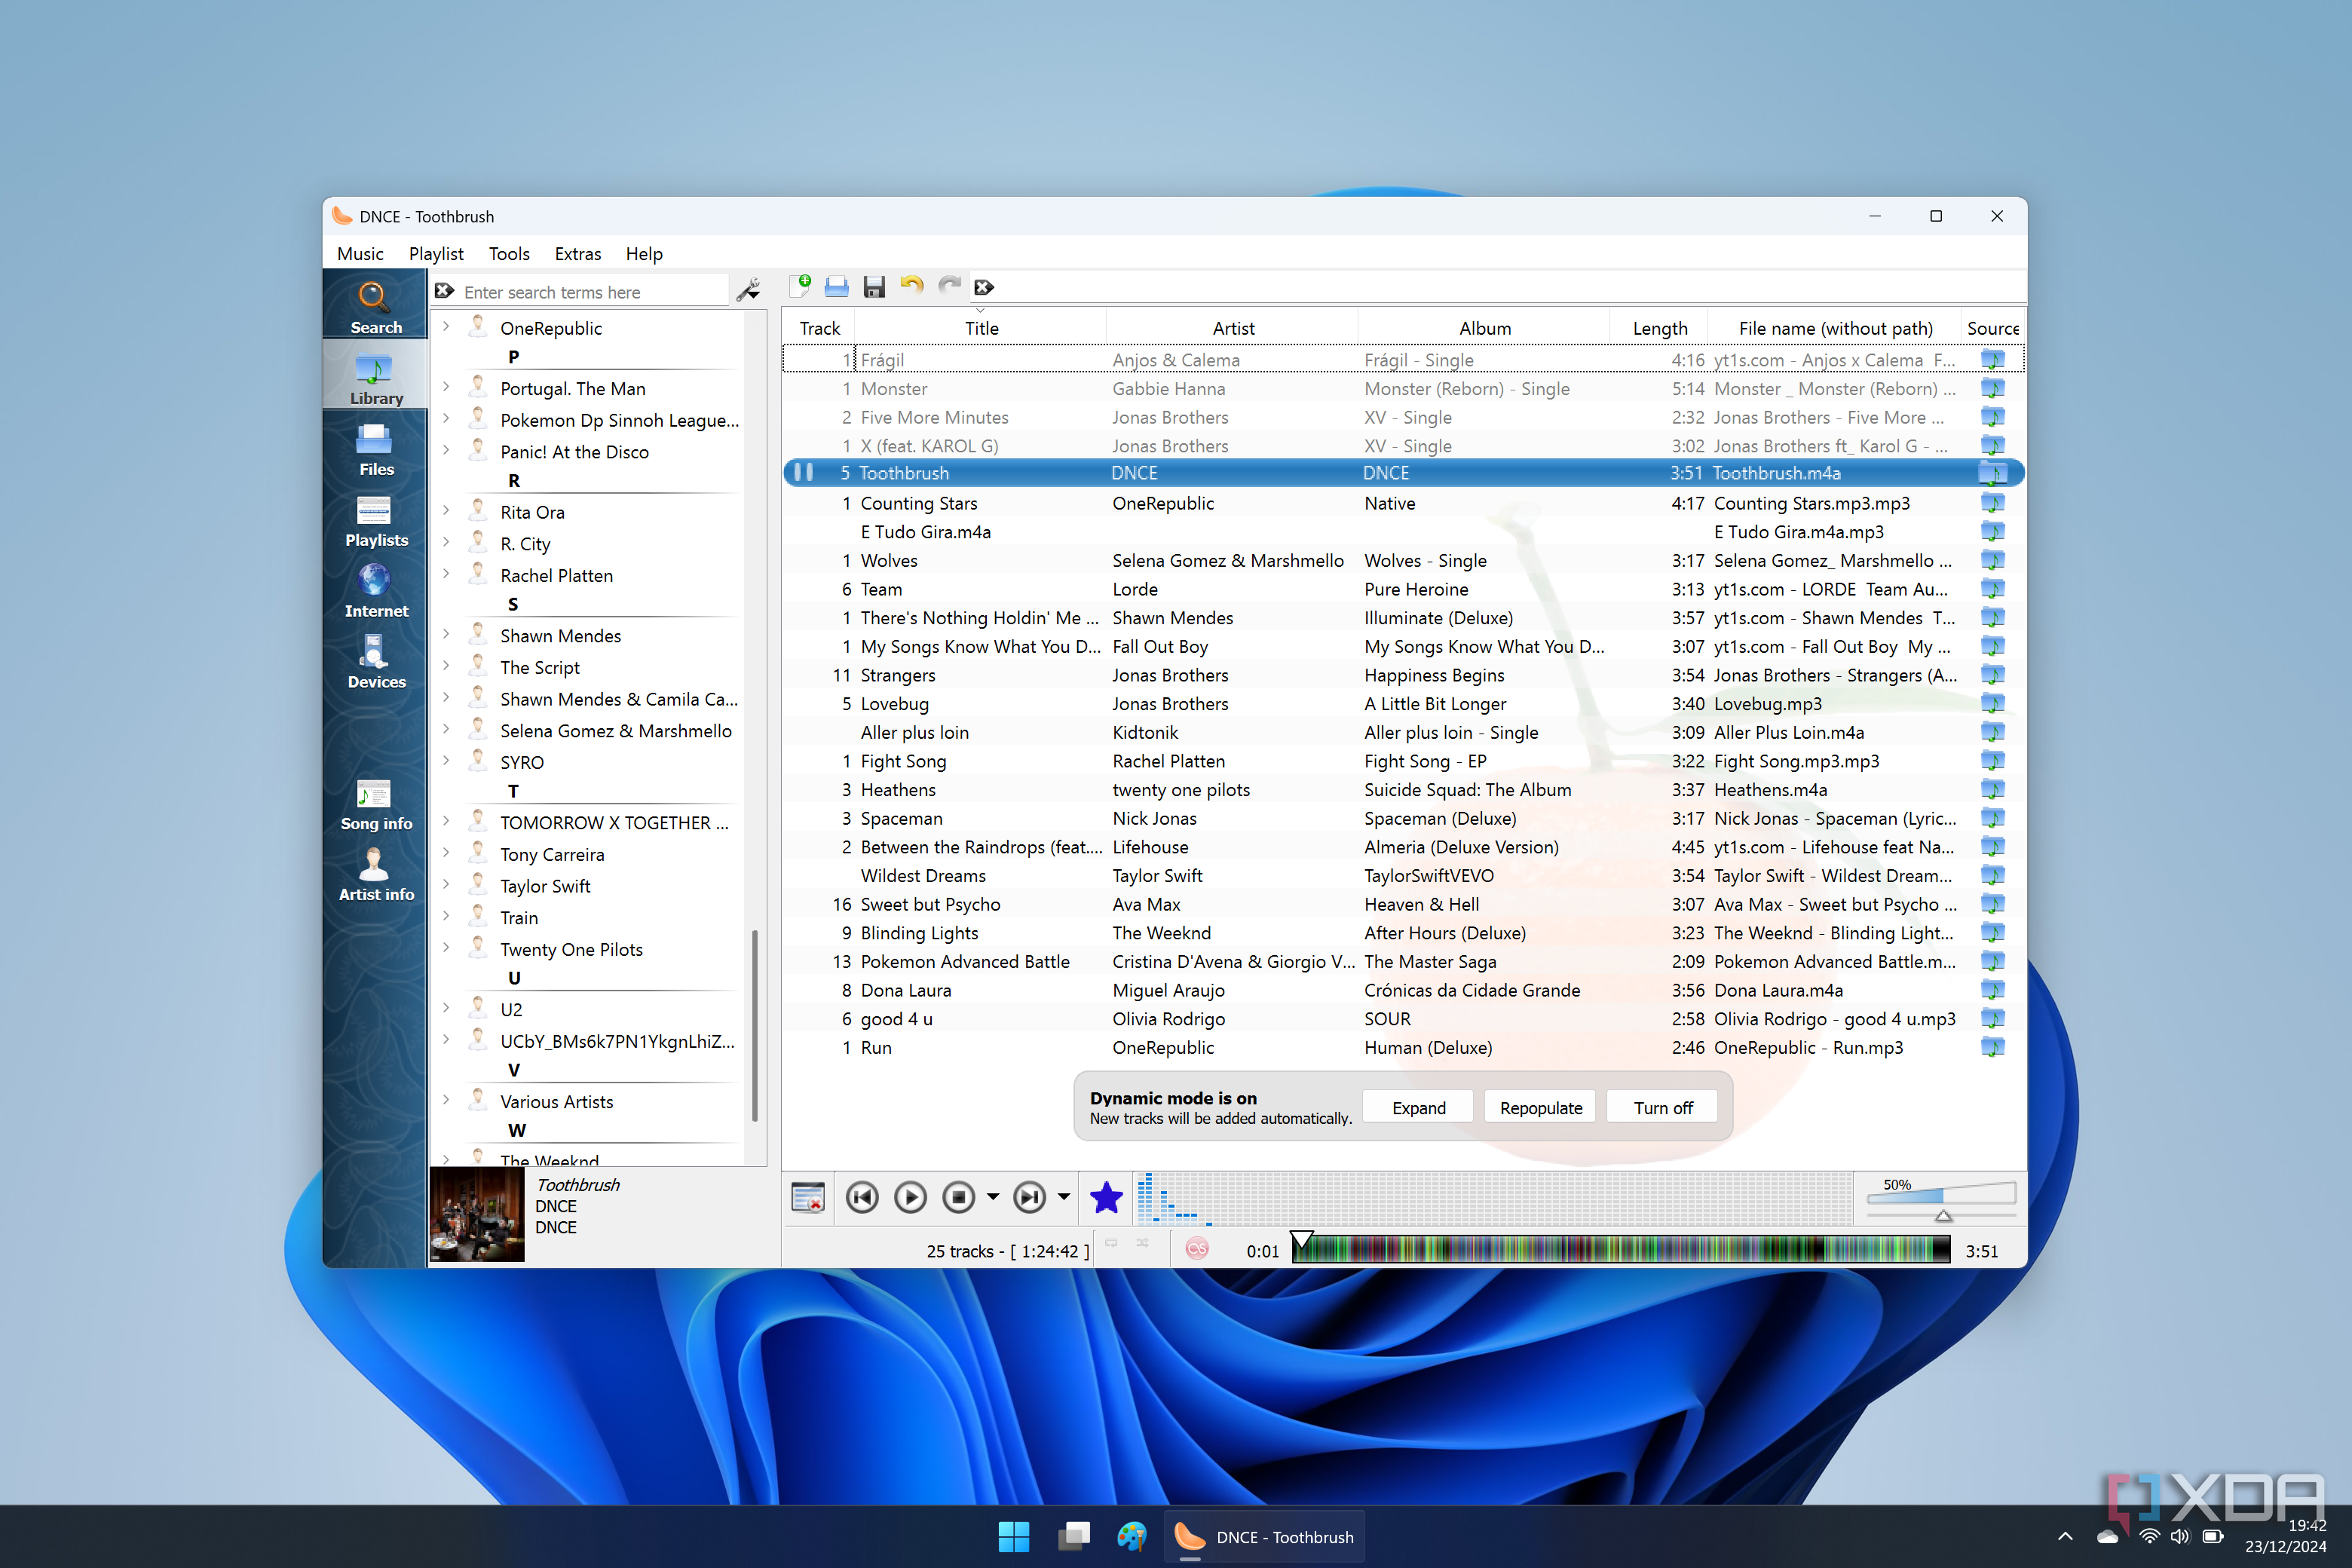Open the Search sidebar tab
This screenshot has height=1568, width=2352.
pyautogui.click(x=375, y=305)
